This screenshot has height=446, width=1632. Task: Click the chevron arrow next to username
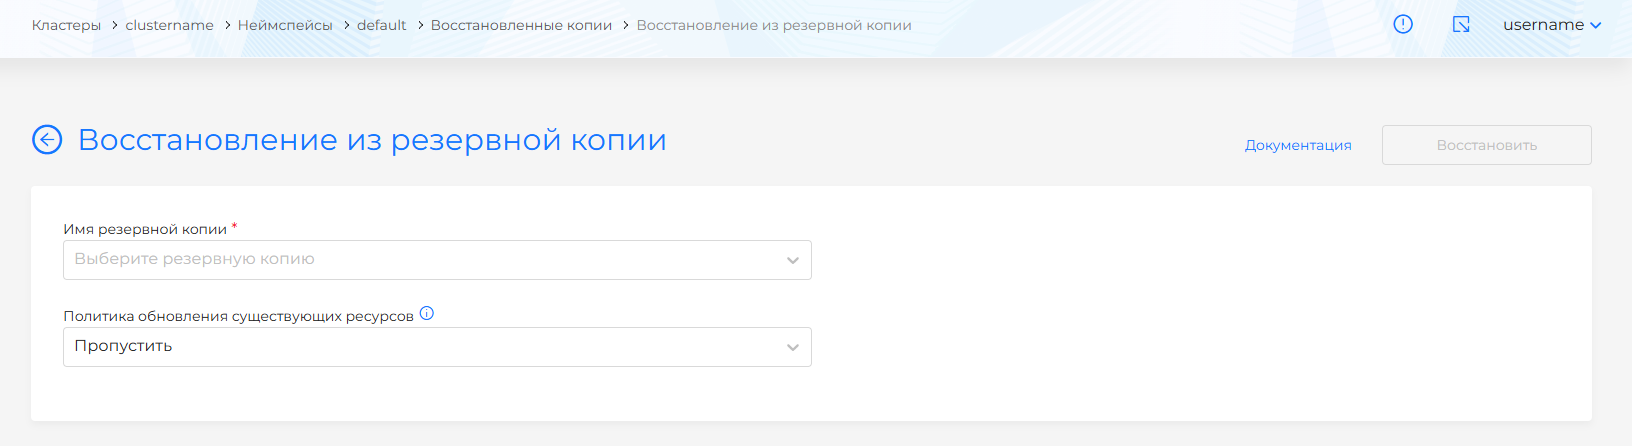1596,25
